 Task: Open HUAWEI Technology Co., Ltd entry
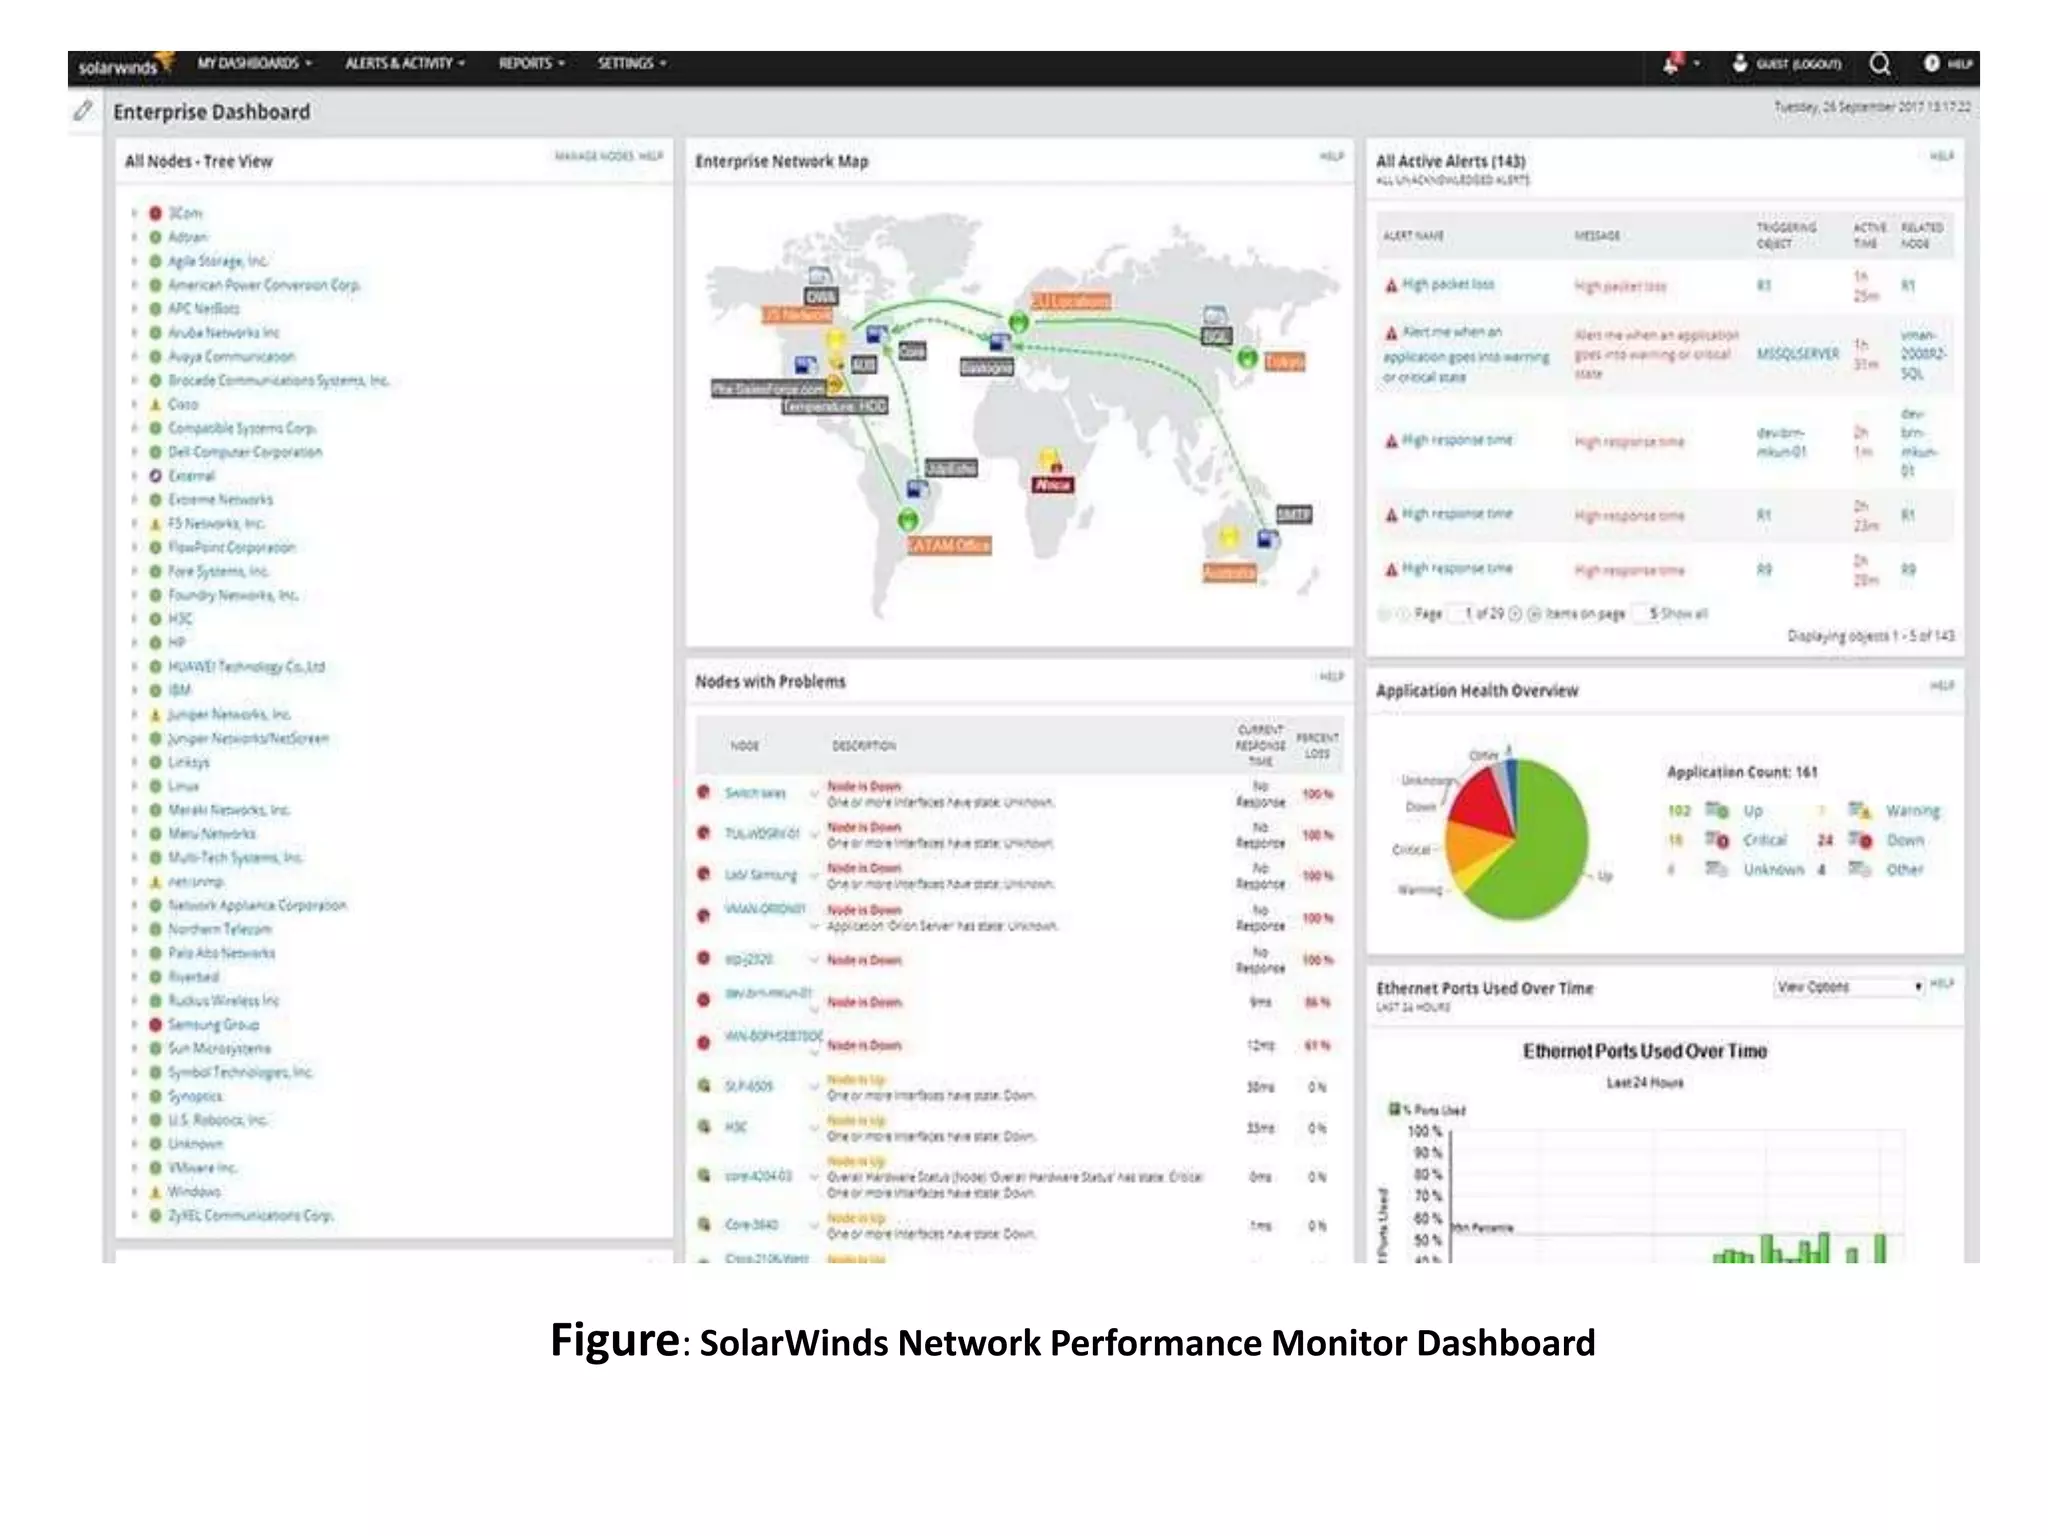pyautogui.click(x=247, y=666)
